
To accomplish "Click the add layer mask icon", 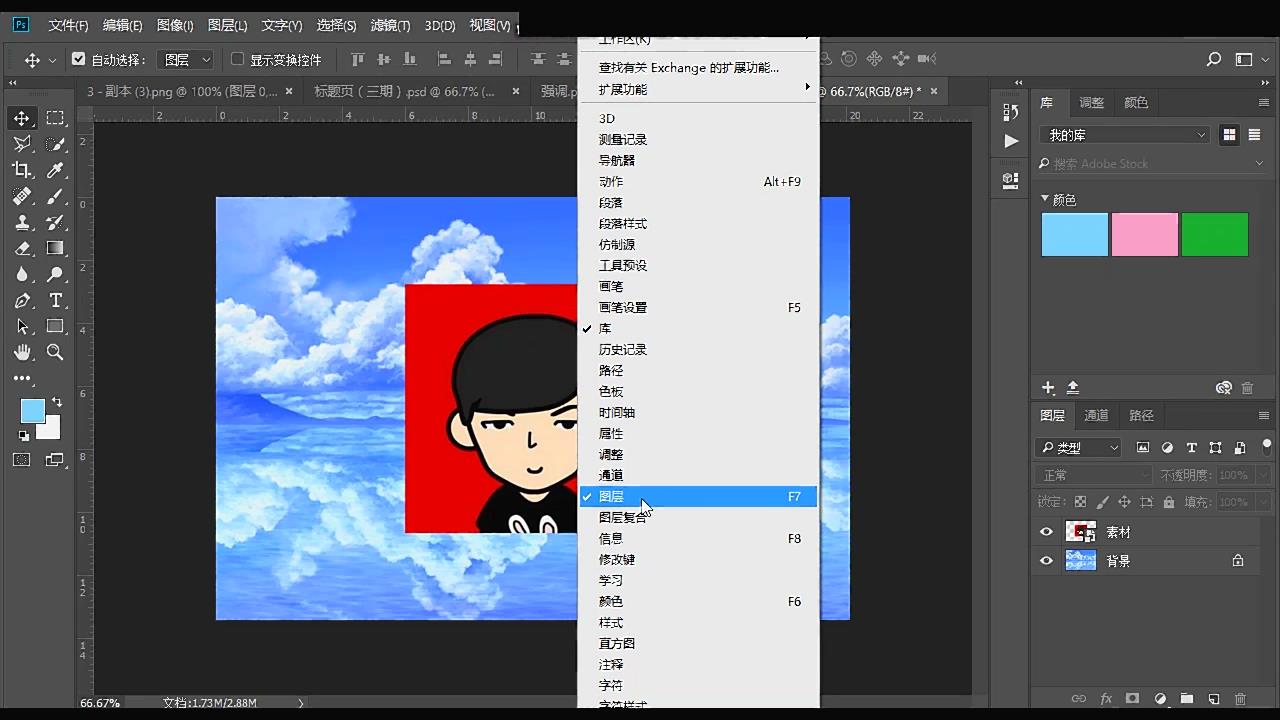I will [1133, 699].
